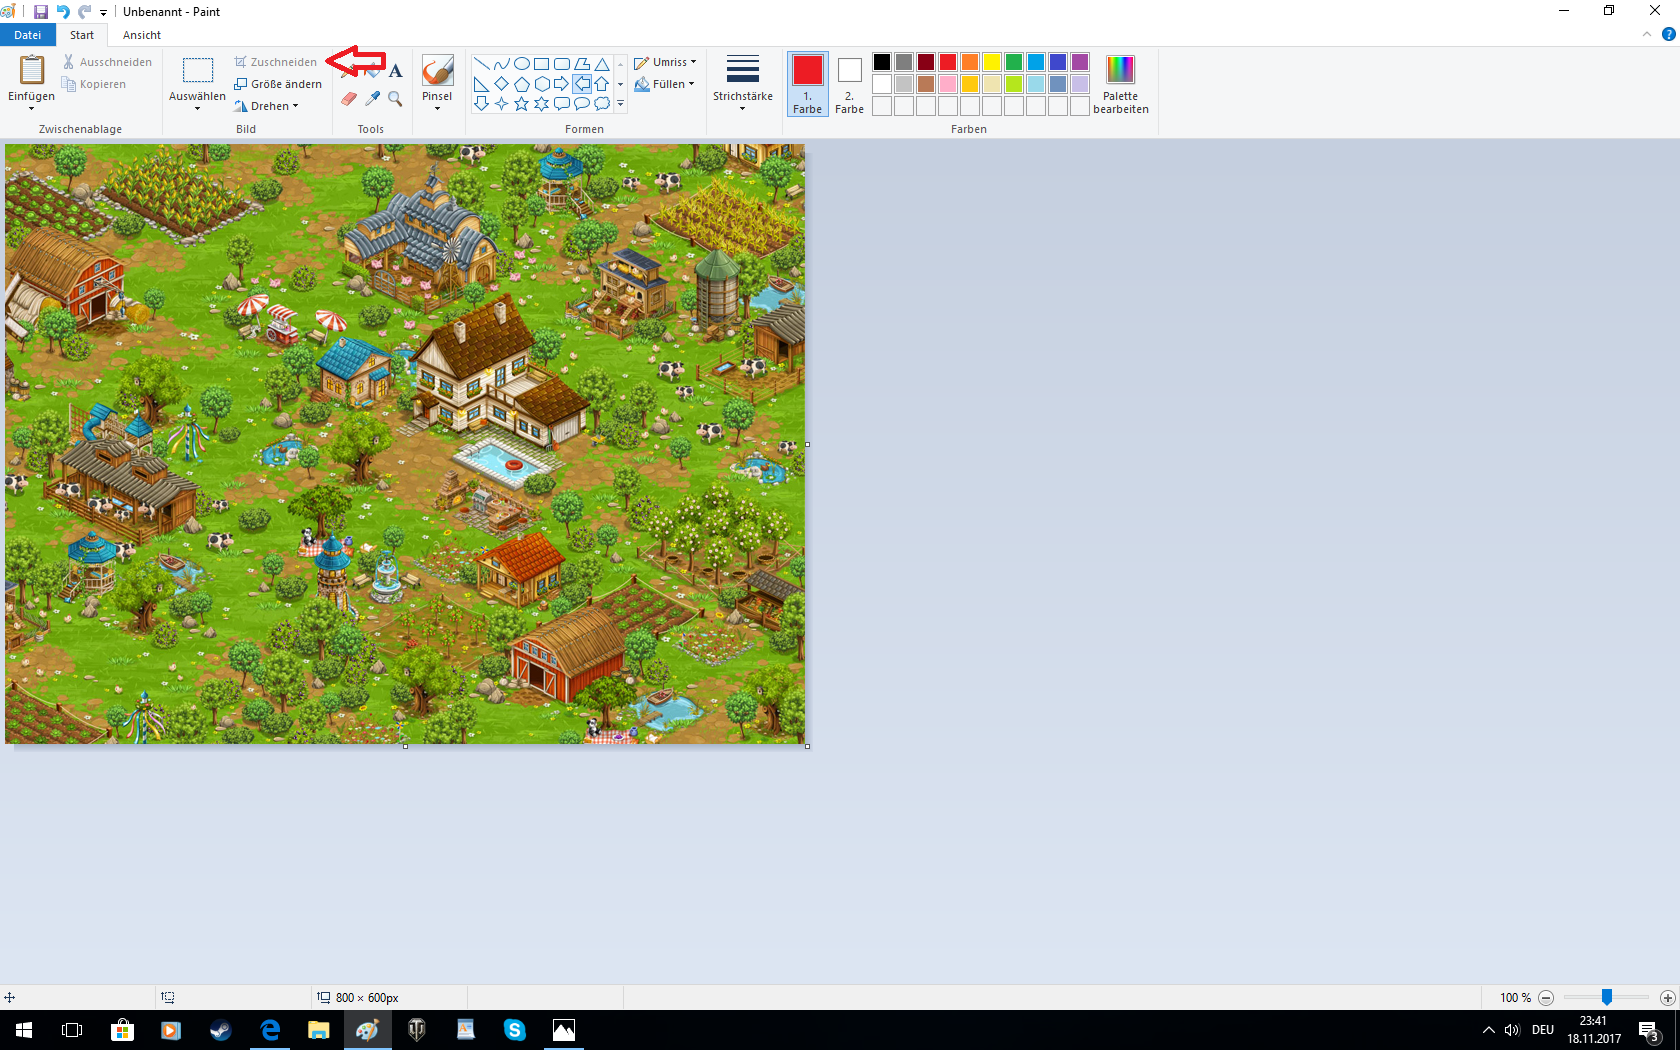Pick the yellow color swatch
This screenshot has height=1050, width=1680.
(992, 62)
